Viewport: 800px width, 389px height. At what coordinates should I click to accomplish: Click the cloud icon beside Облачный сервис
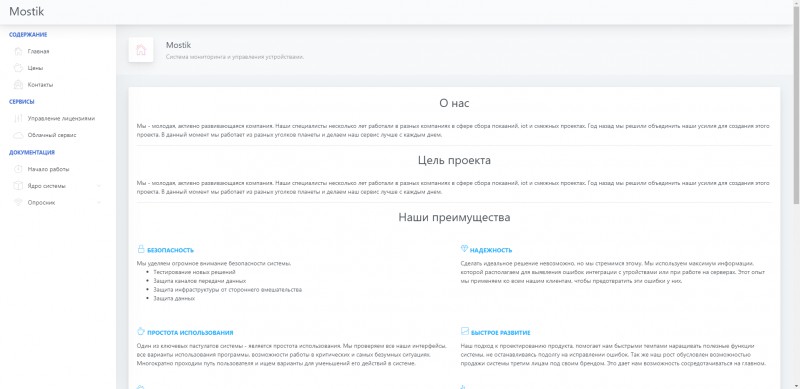18,135
